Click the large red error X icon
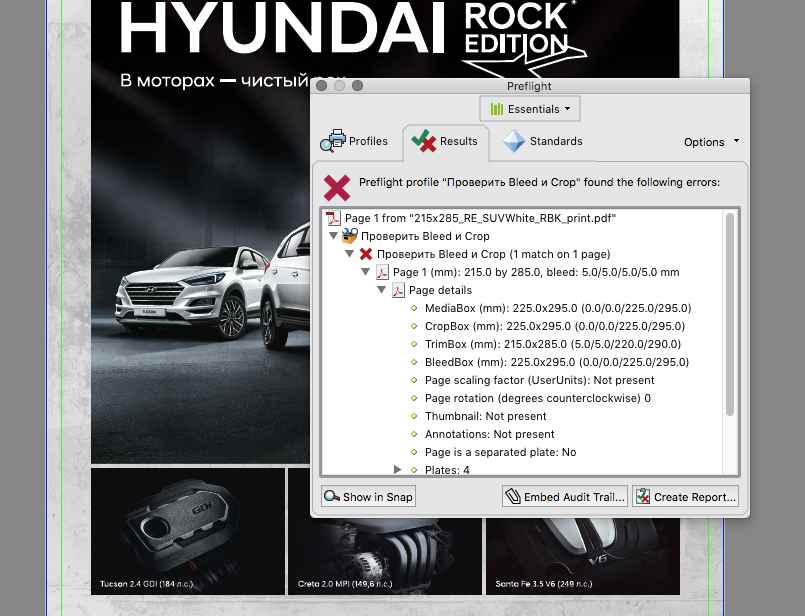This screenshot has height=616, width=805. click(x=337, y=187)
